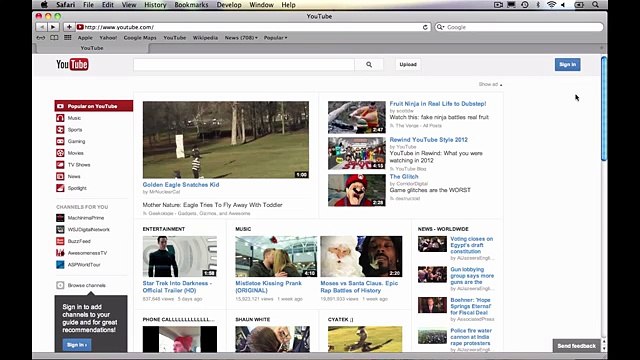Image resolution: width=640 pixels, height=360 pixels.
Task: Open Fruit Ninja in Real Life link
Action: [x=438, y=104]
